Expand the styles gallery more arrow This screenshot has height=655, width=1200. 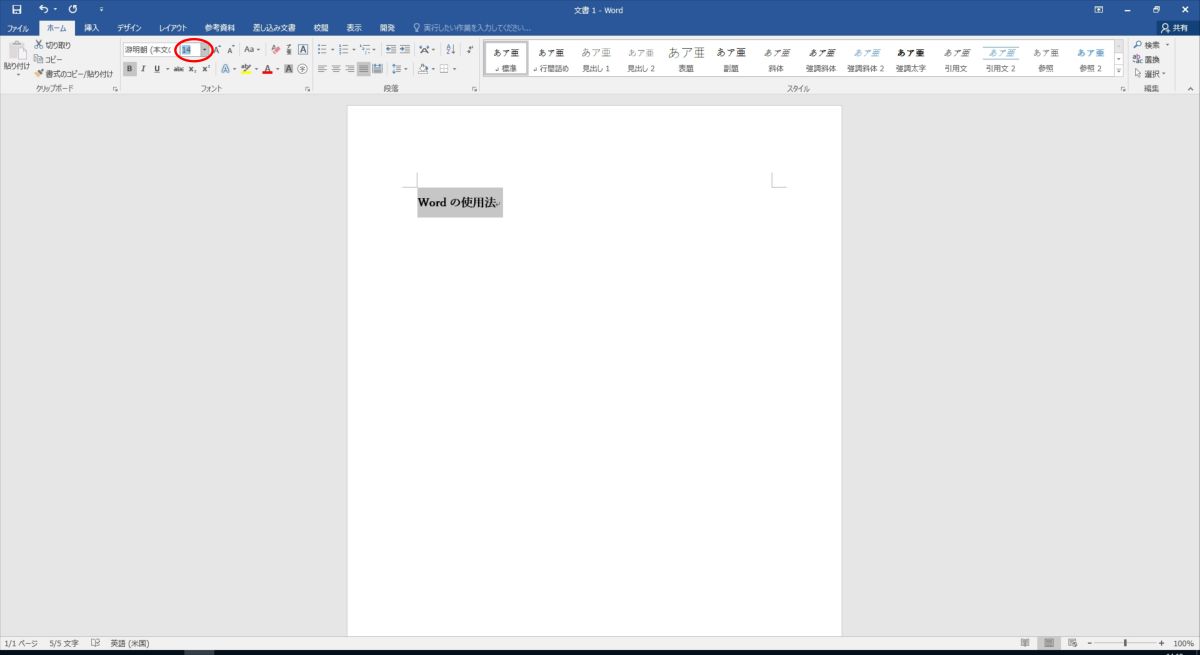(1120, 72)
